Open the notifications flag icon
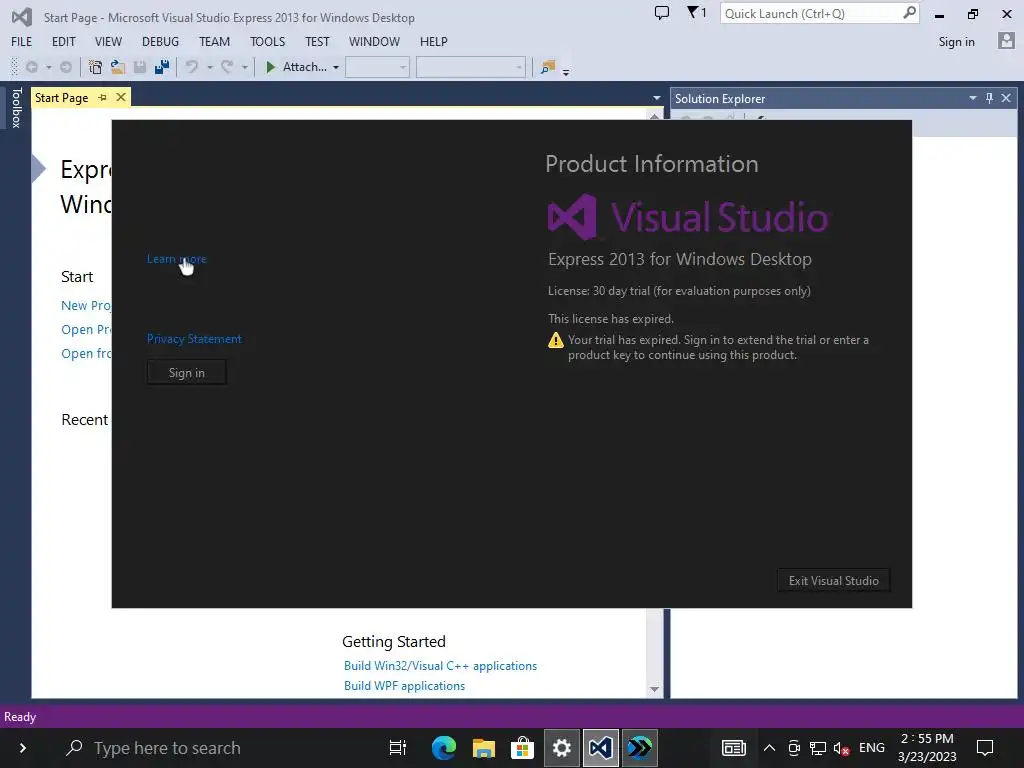Image resolution: width=1024 pixels, height=768 pixels. click(x=696, y=12)
